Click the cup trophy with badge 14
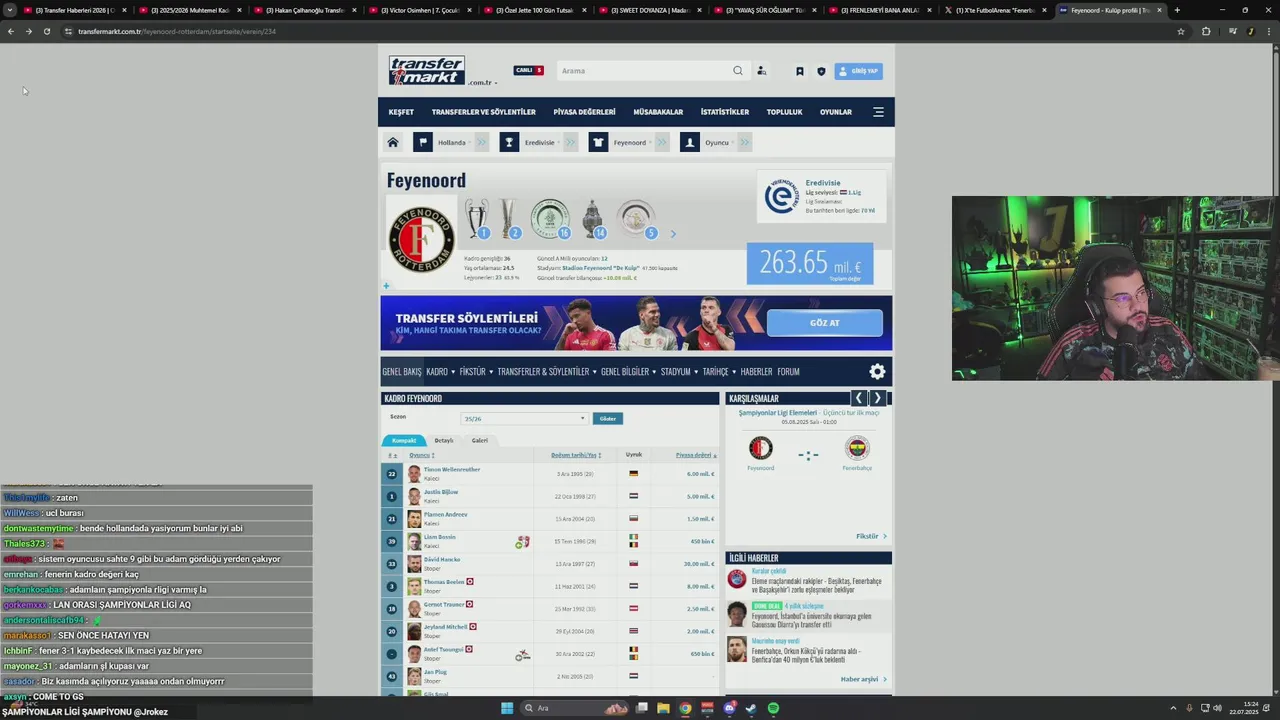 pos(593,219)
